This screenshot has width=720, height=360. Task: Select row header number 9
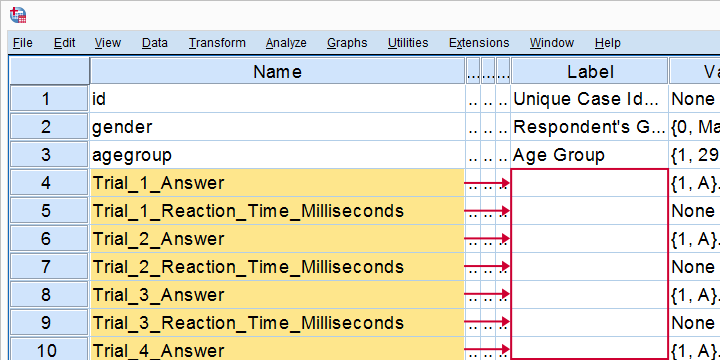pyautogui.click(x=49, y=323)
